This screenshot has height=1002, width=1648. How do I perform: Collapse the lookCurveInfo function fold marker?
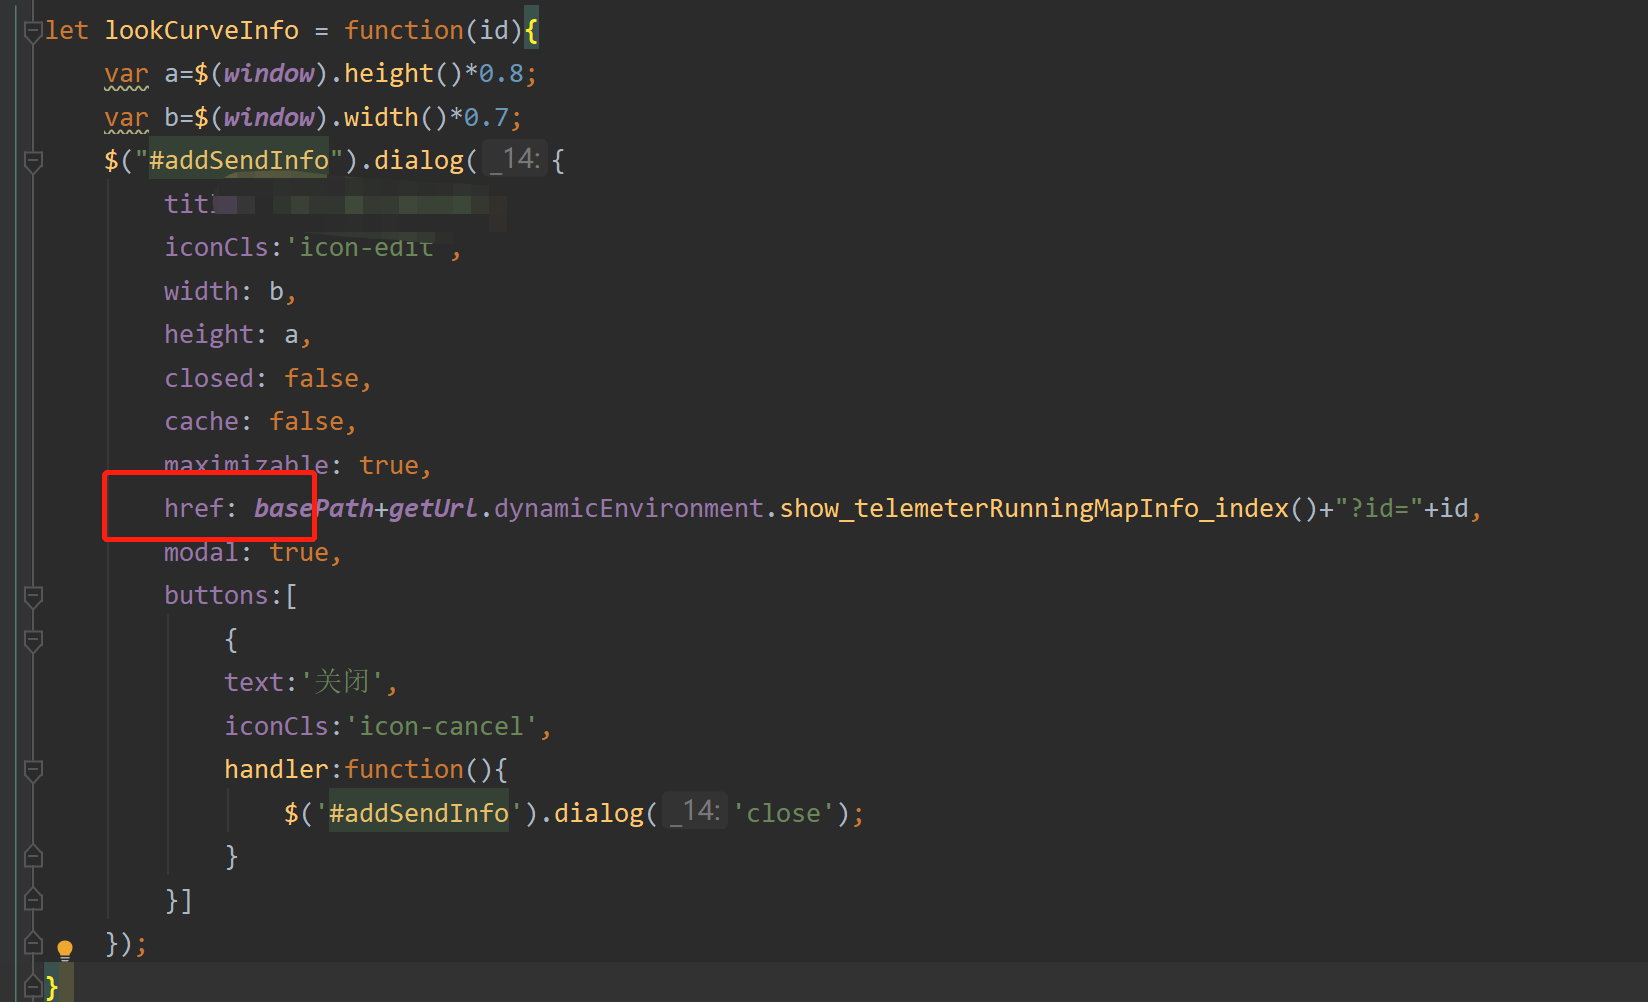point(33,32)
